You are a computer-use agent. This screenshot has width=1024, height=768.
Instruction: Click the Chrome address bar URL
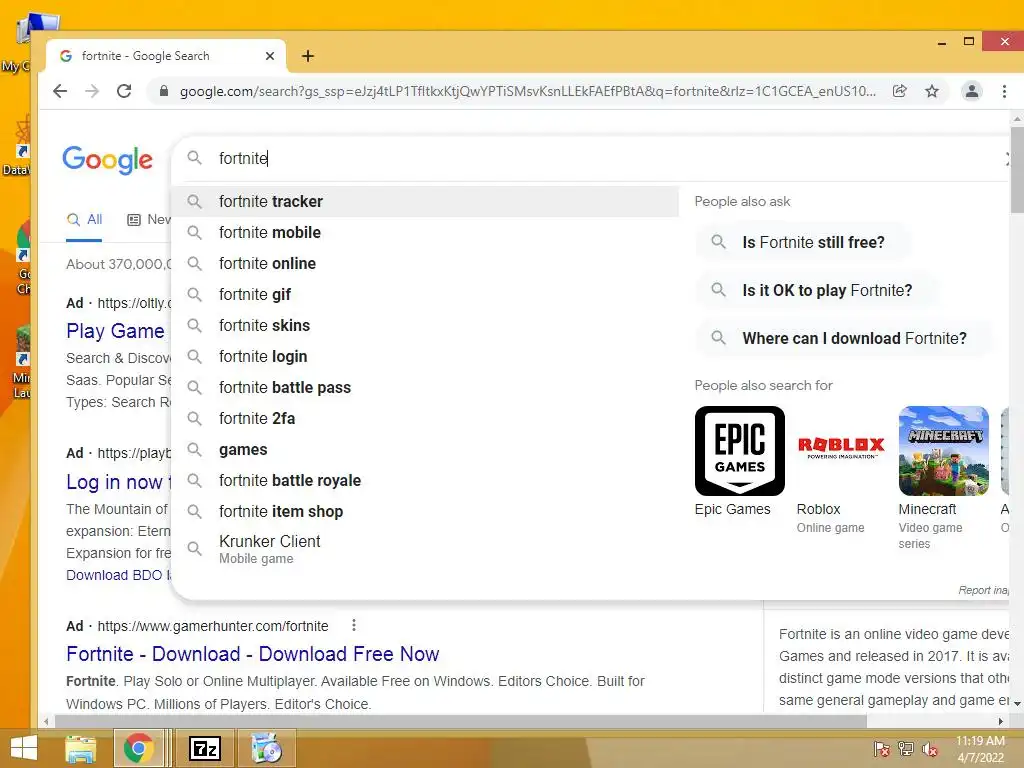[528, 91]
